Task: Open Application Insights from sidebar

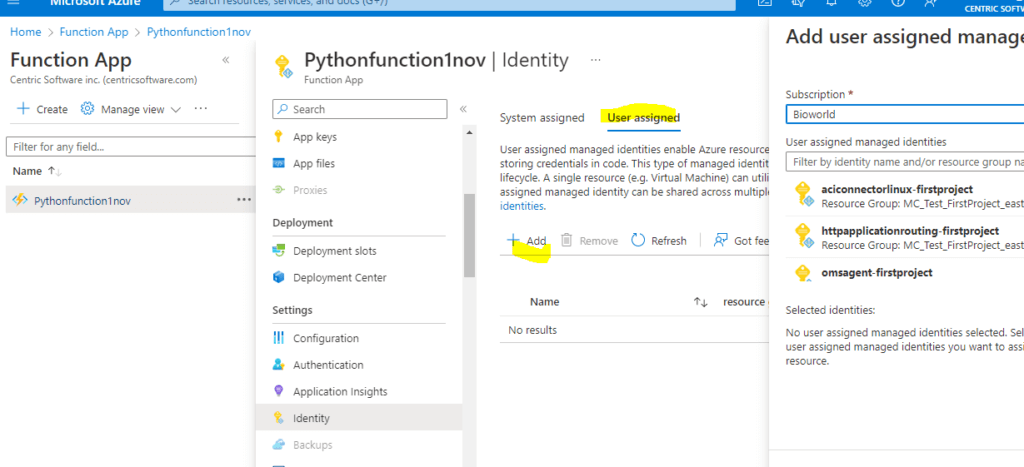Action: click(340, 392)
